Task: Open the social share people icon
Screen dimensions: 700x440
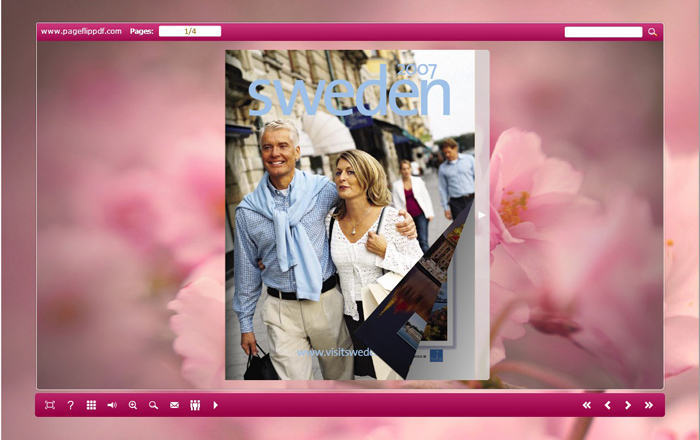Action: (195, 405)
